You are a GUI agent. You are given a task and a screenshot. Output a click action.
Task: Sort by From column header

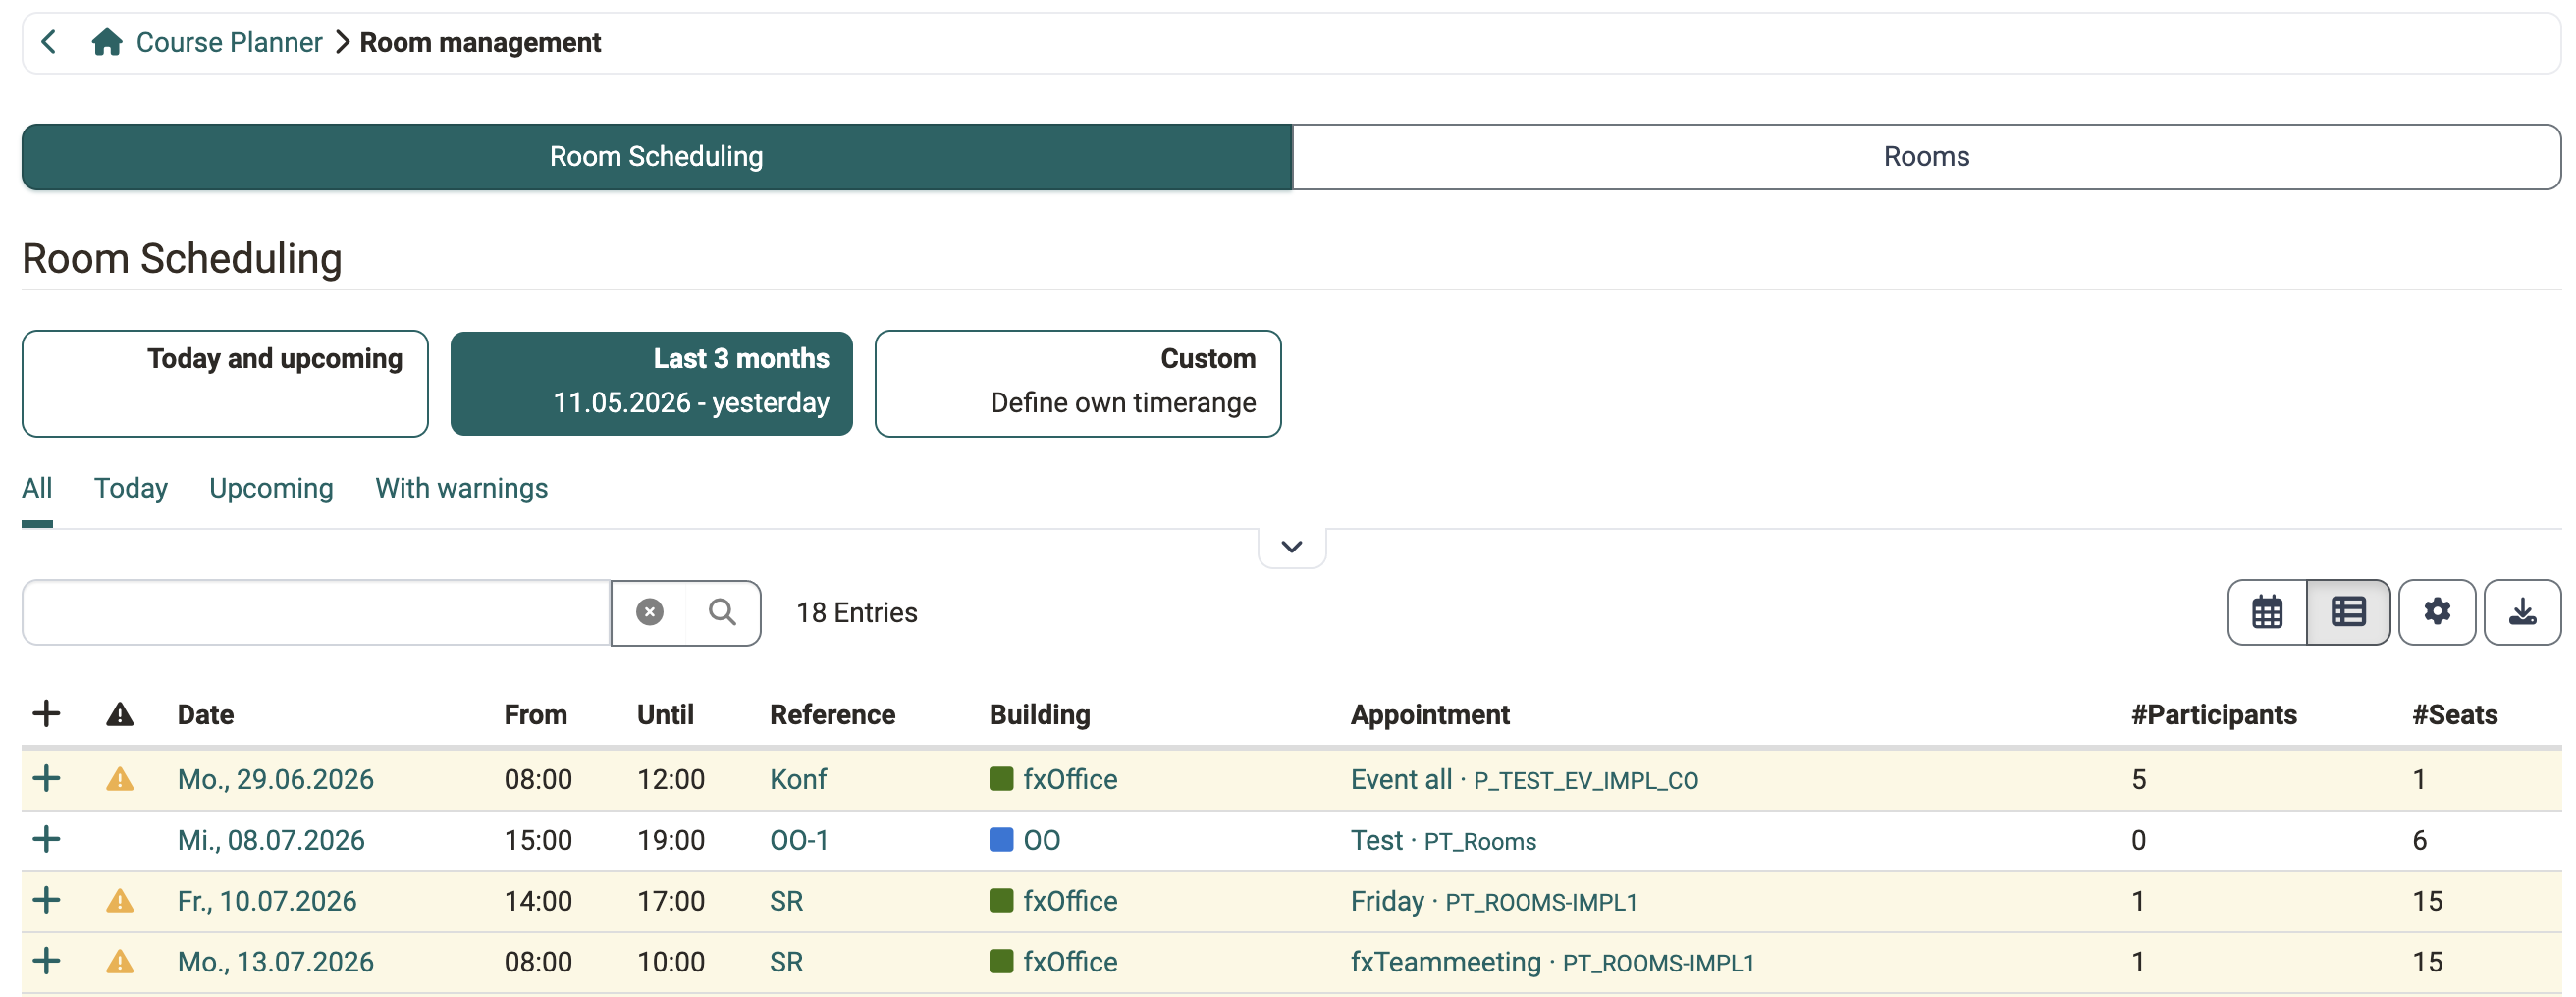(535, 714)
